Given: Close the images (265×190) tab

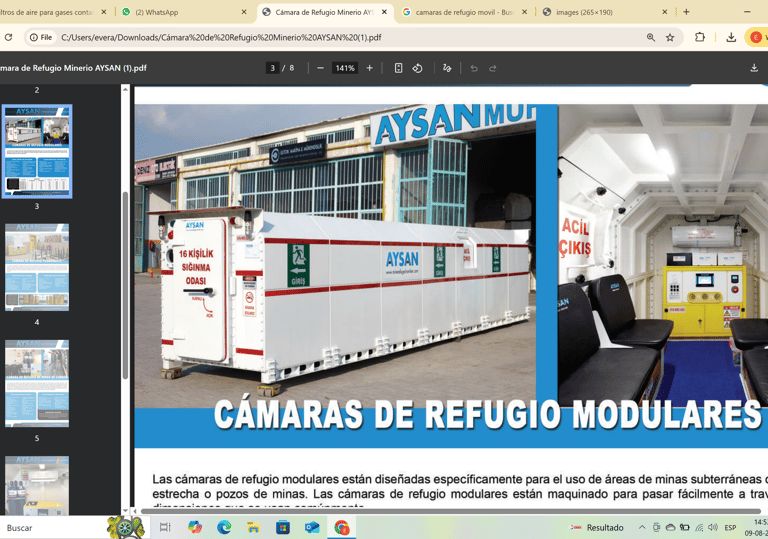Looking at the screenshot, I should click(x=665, y=12).
